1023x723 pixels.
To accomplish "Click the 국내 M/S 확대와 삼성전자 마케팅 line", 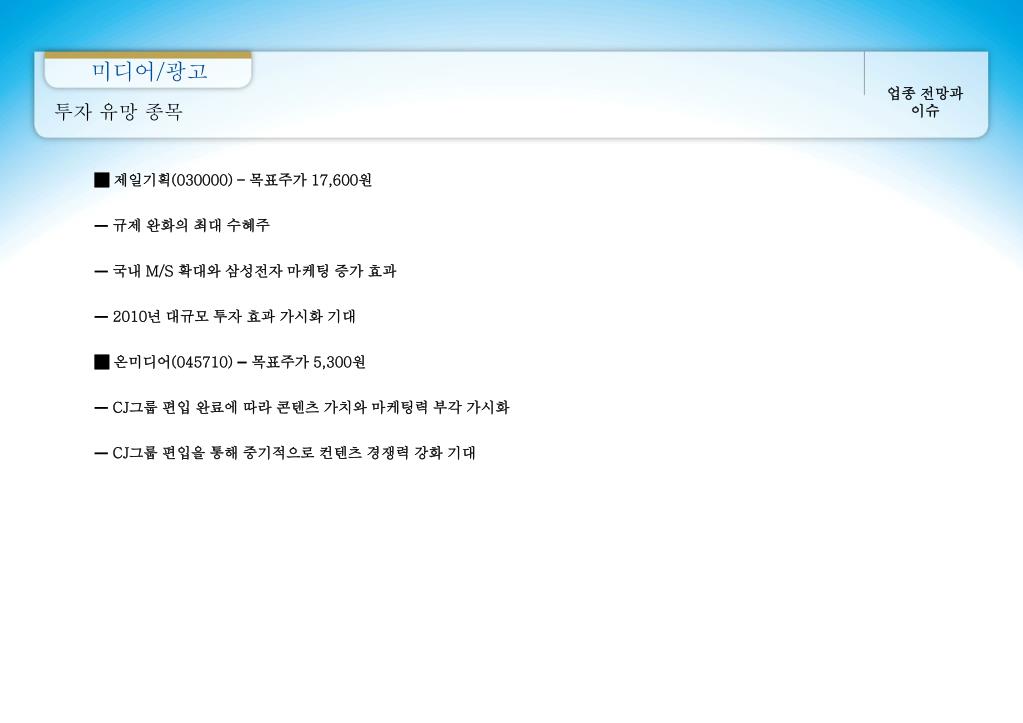I will coord(245,271).
